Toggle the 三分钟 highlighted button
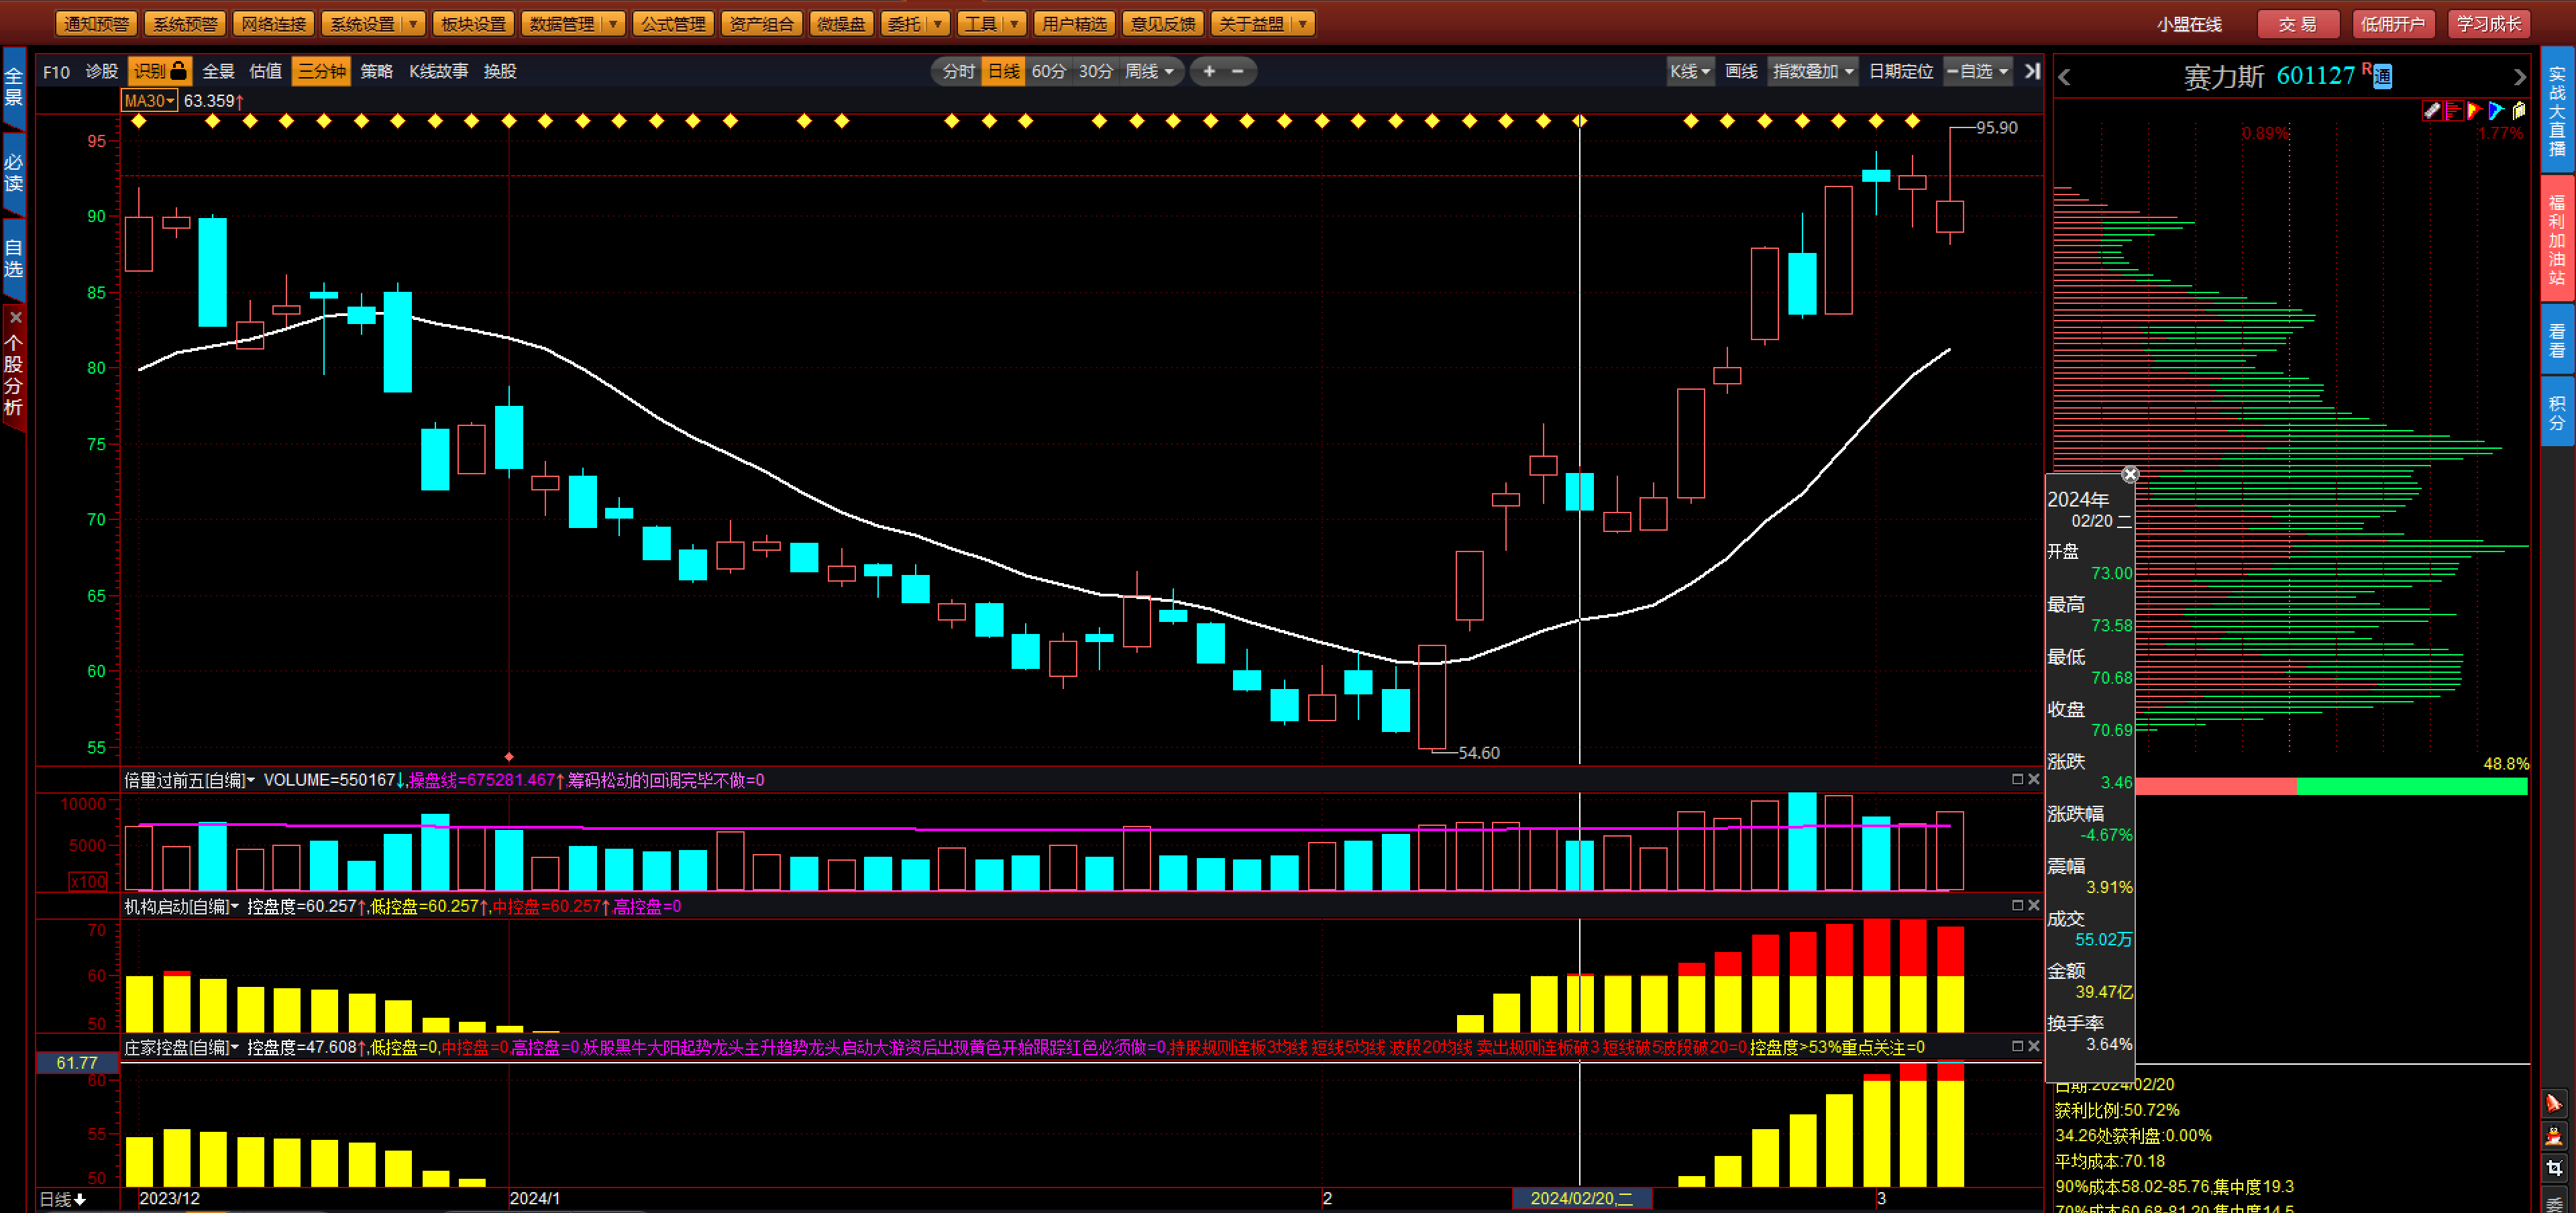2576x1213 pixels. click(x=321, y=71)
